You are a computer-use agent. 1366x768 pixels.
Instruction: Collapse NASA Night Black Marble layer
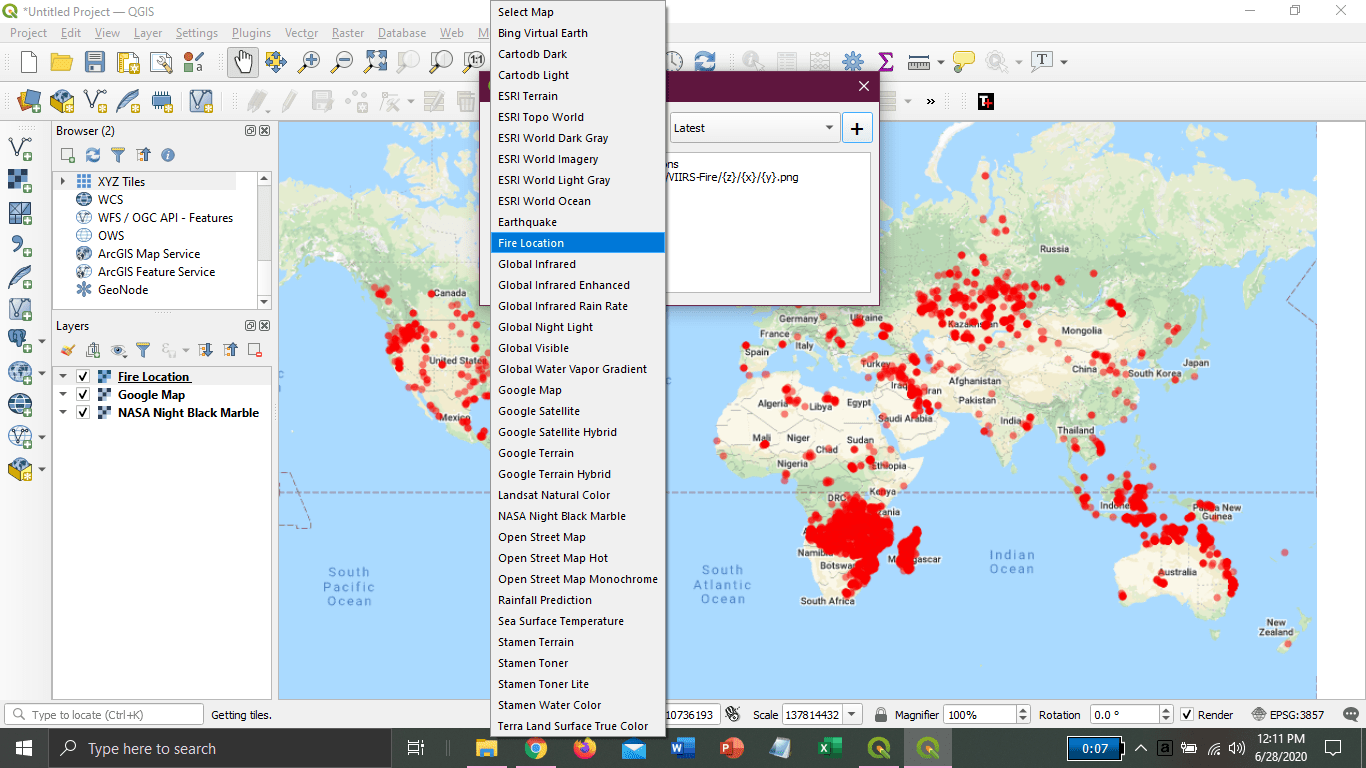pos(63,413)
